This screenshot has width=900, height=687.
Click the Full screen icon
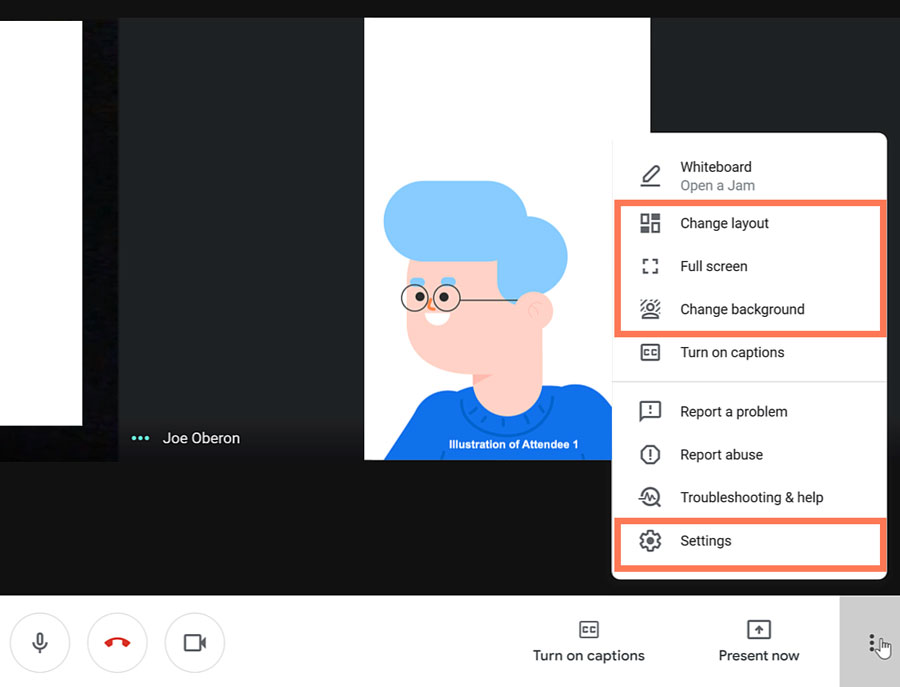tap(651, 266)
